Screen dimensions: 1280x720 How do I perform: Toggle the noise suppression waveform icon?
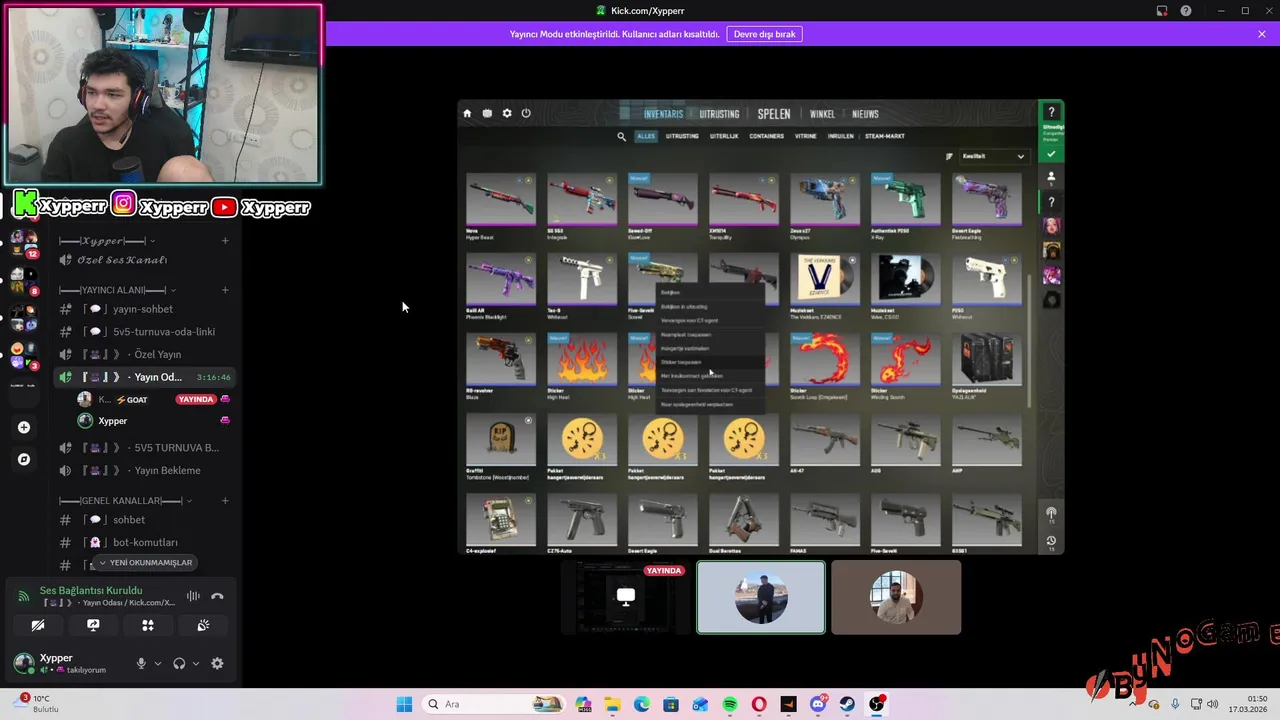pos(193,596)
